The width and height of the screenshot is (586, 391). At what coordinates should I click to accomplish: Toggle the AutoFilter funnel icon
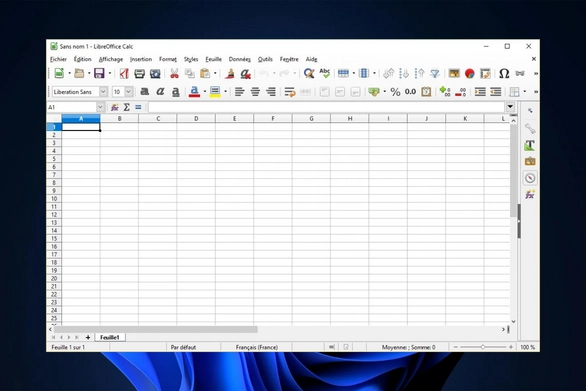pos(435,73)
